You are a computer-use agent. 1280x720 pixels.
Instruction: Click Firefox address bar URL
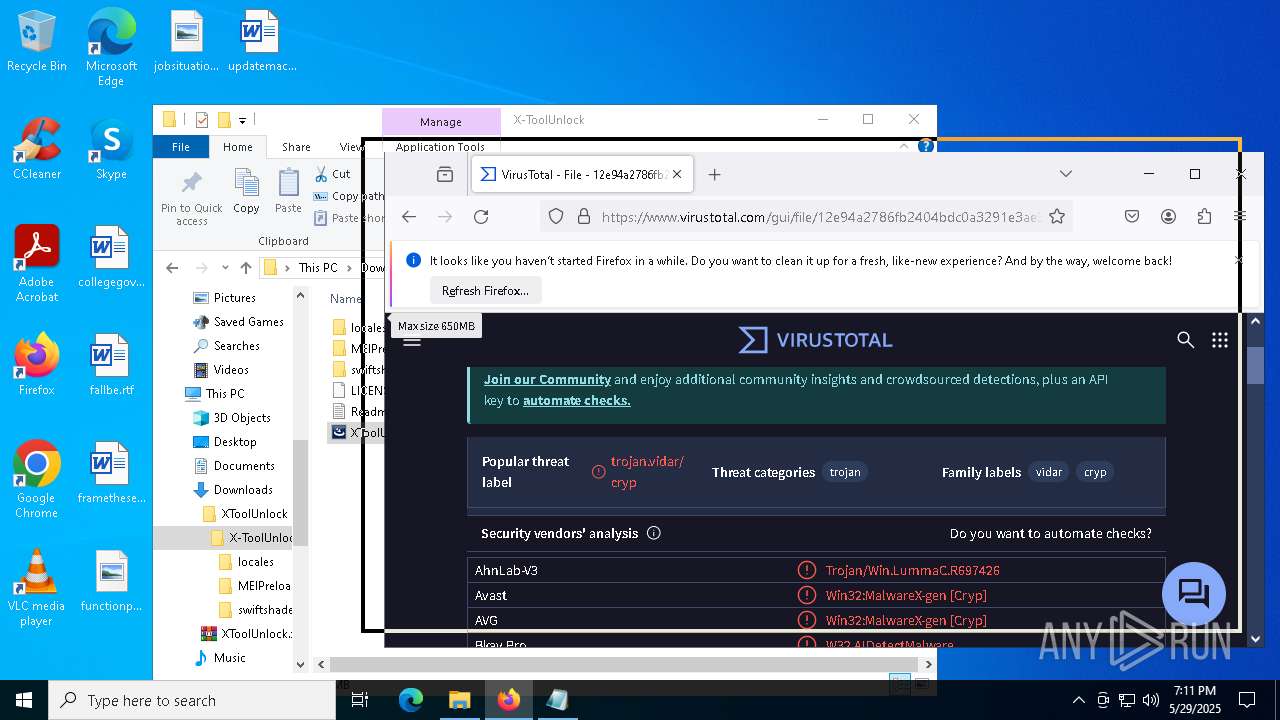click(820, 217)
